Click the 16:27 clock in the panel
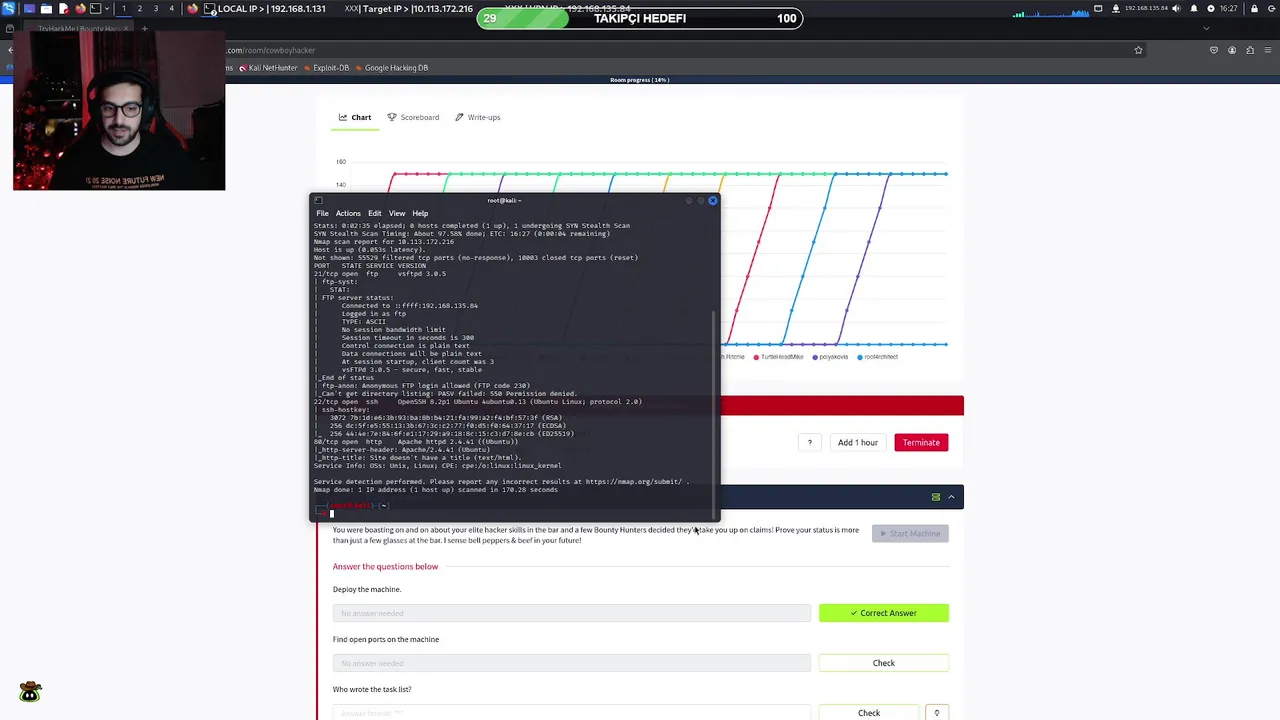The height and width of the screenshot is (720, 1280). point(1228,9)
